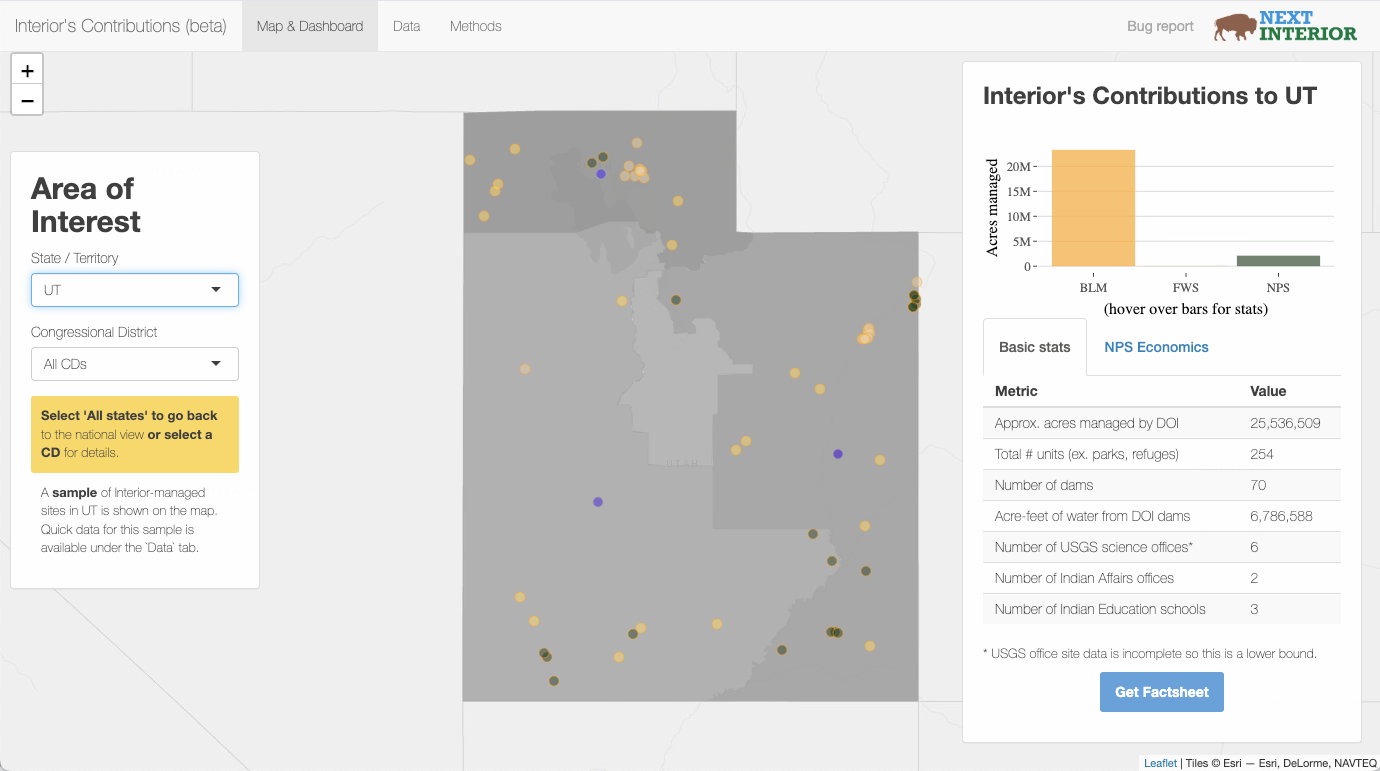Click the purple marker in eastern Utah
This screenshot has height=771, width=1380.
click(x=838, y=454)
